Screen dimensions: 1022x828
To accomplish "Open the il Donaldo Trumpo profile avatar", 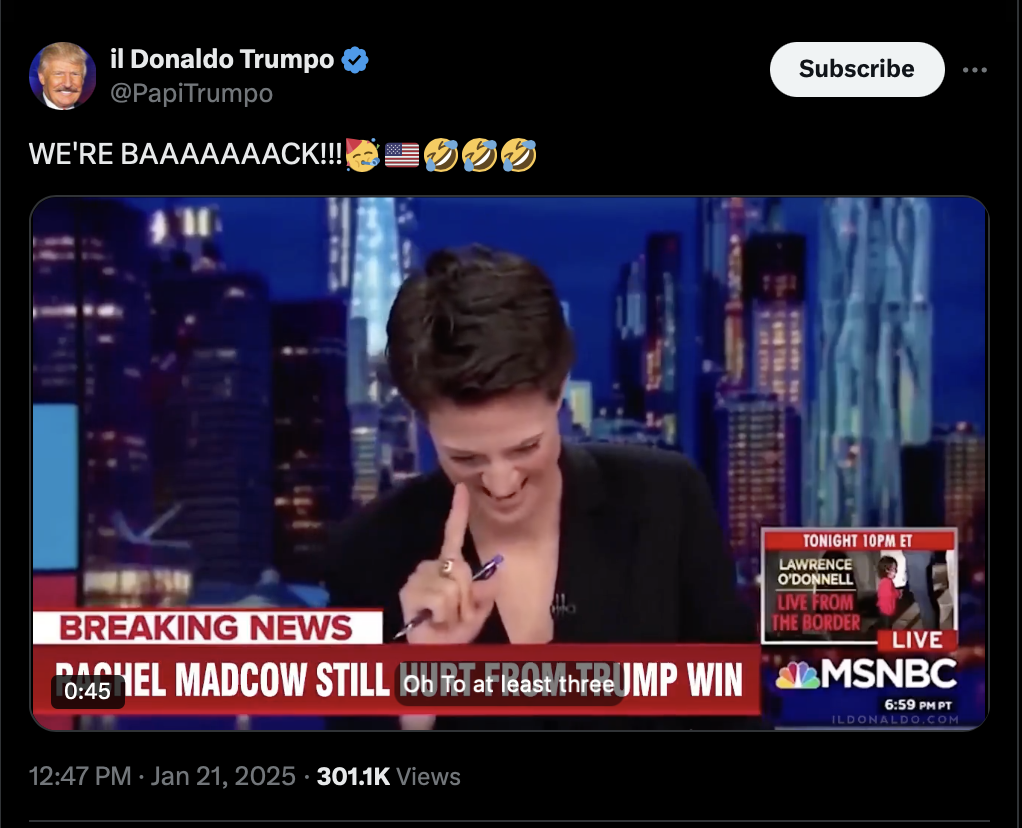I will [x=63, y=76].
